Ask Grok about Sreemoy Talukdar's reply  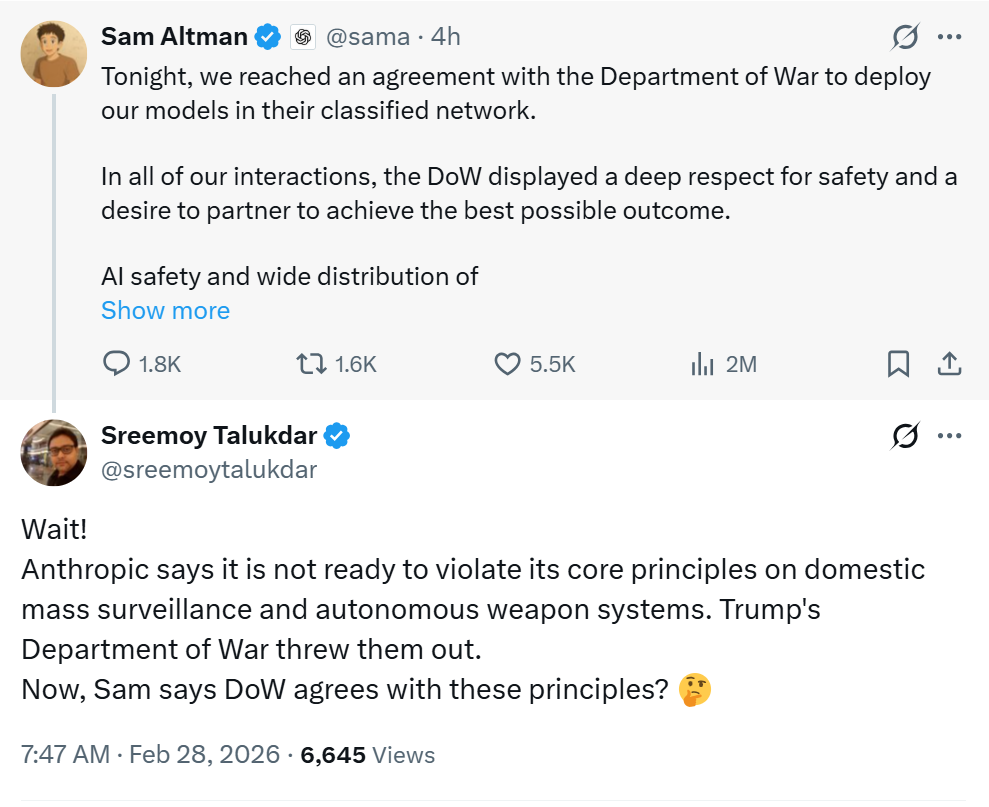click(x=903, y=435)
